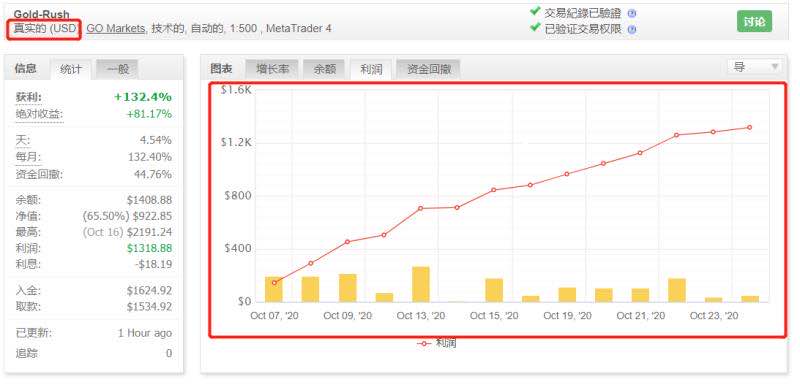Click green checkmark next to 交易紀錄已驗證
Screen dimensions: 800x390
(535, 11)
